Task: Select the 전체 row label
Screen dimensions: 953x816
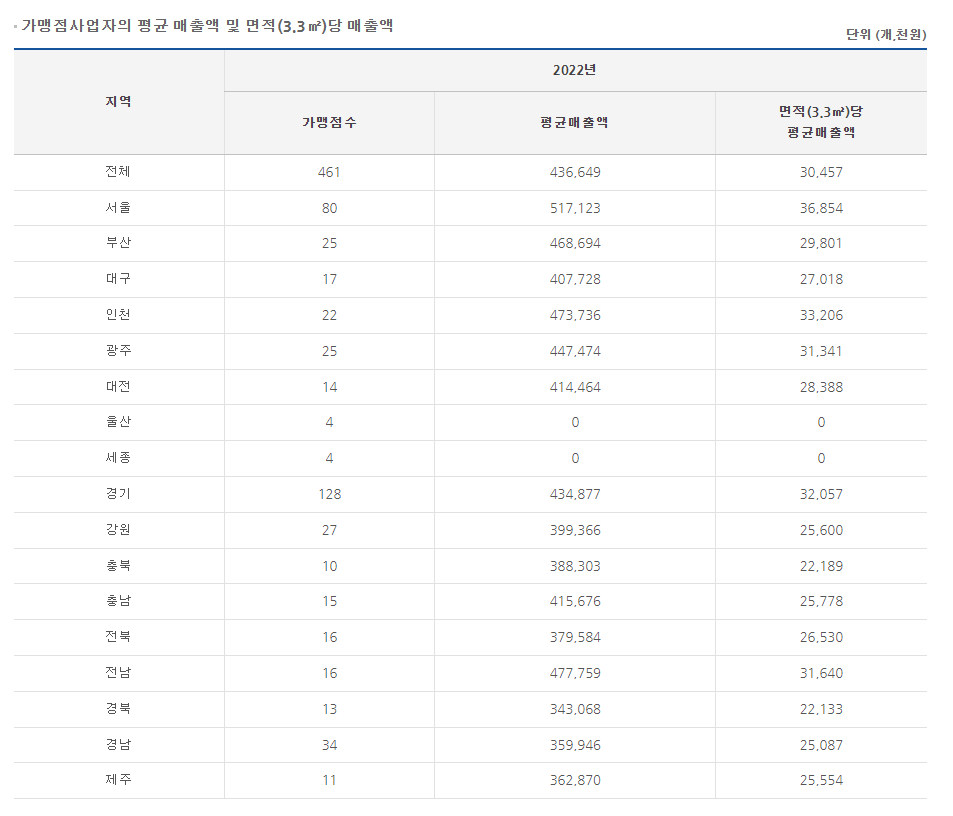Action: pyautogui.click(x=118, y=172)
